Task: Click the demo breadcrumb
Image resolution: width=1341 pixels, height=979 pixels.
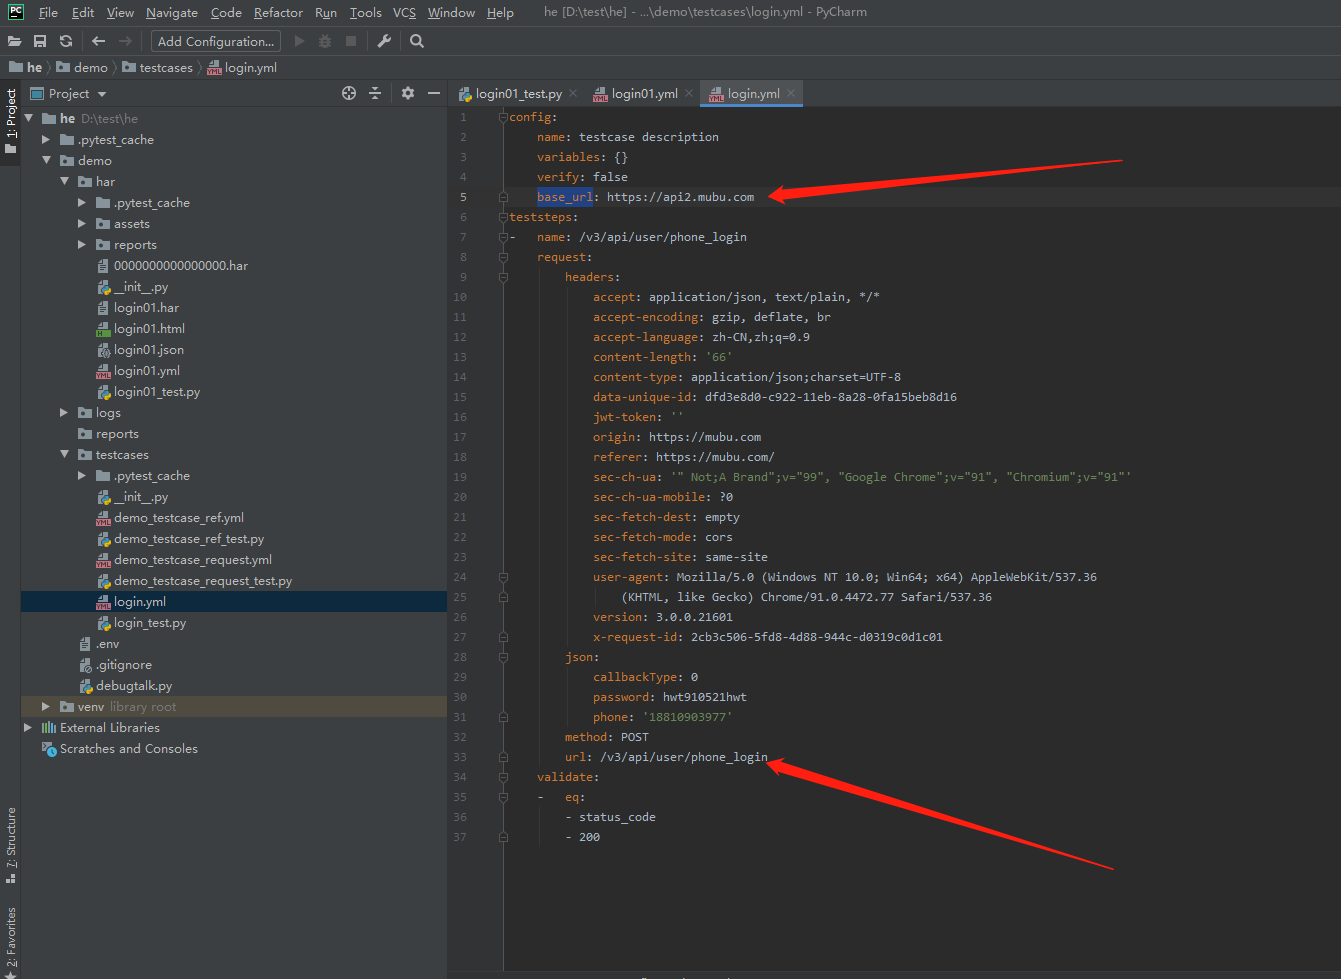Action: [82, 67]
